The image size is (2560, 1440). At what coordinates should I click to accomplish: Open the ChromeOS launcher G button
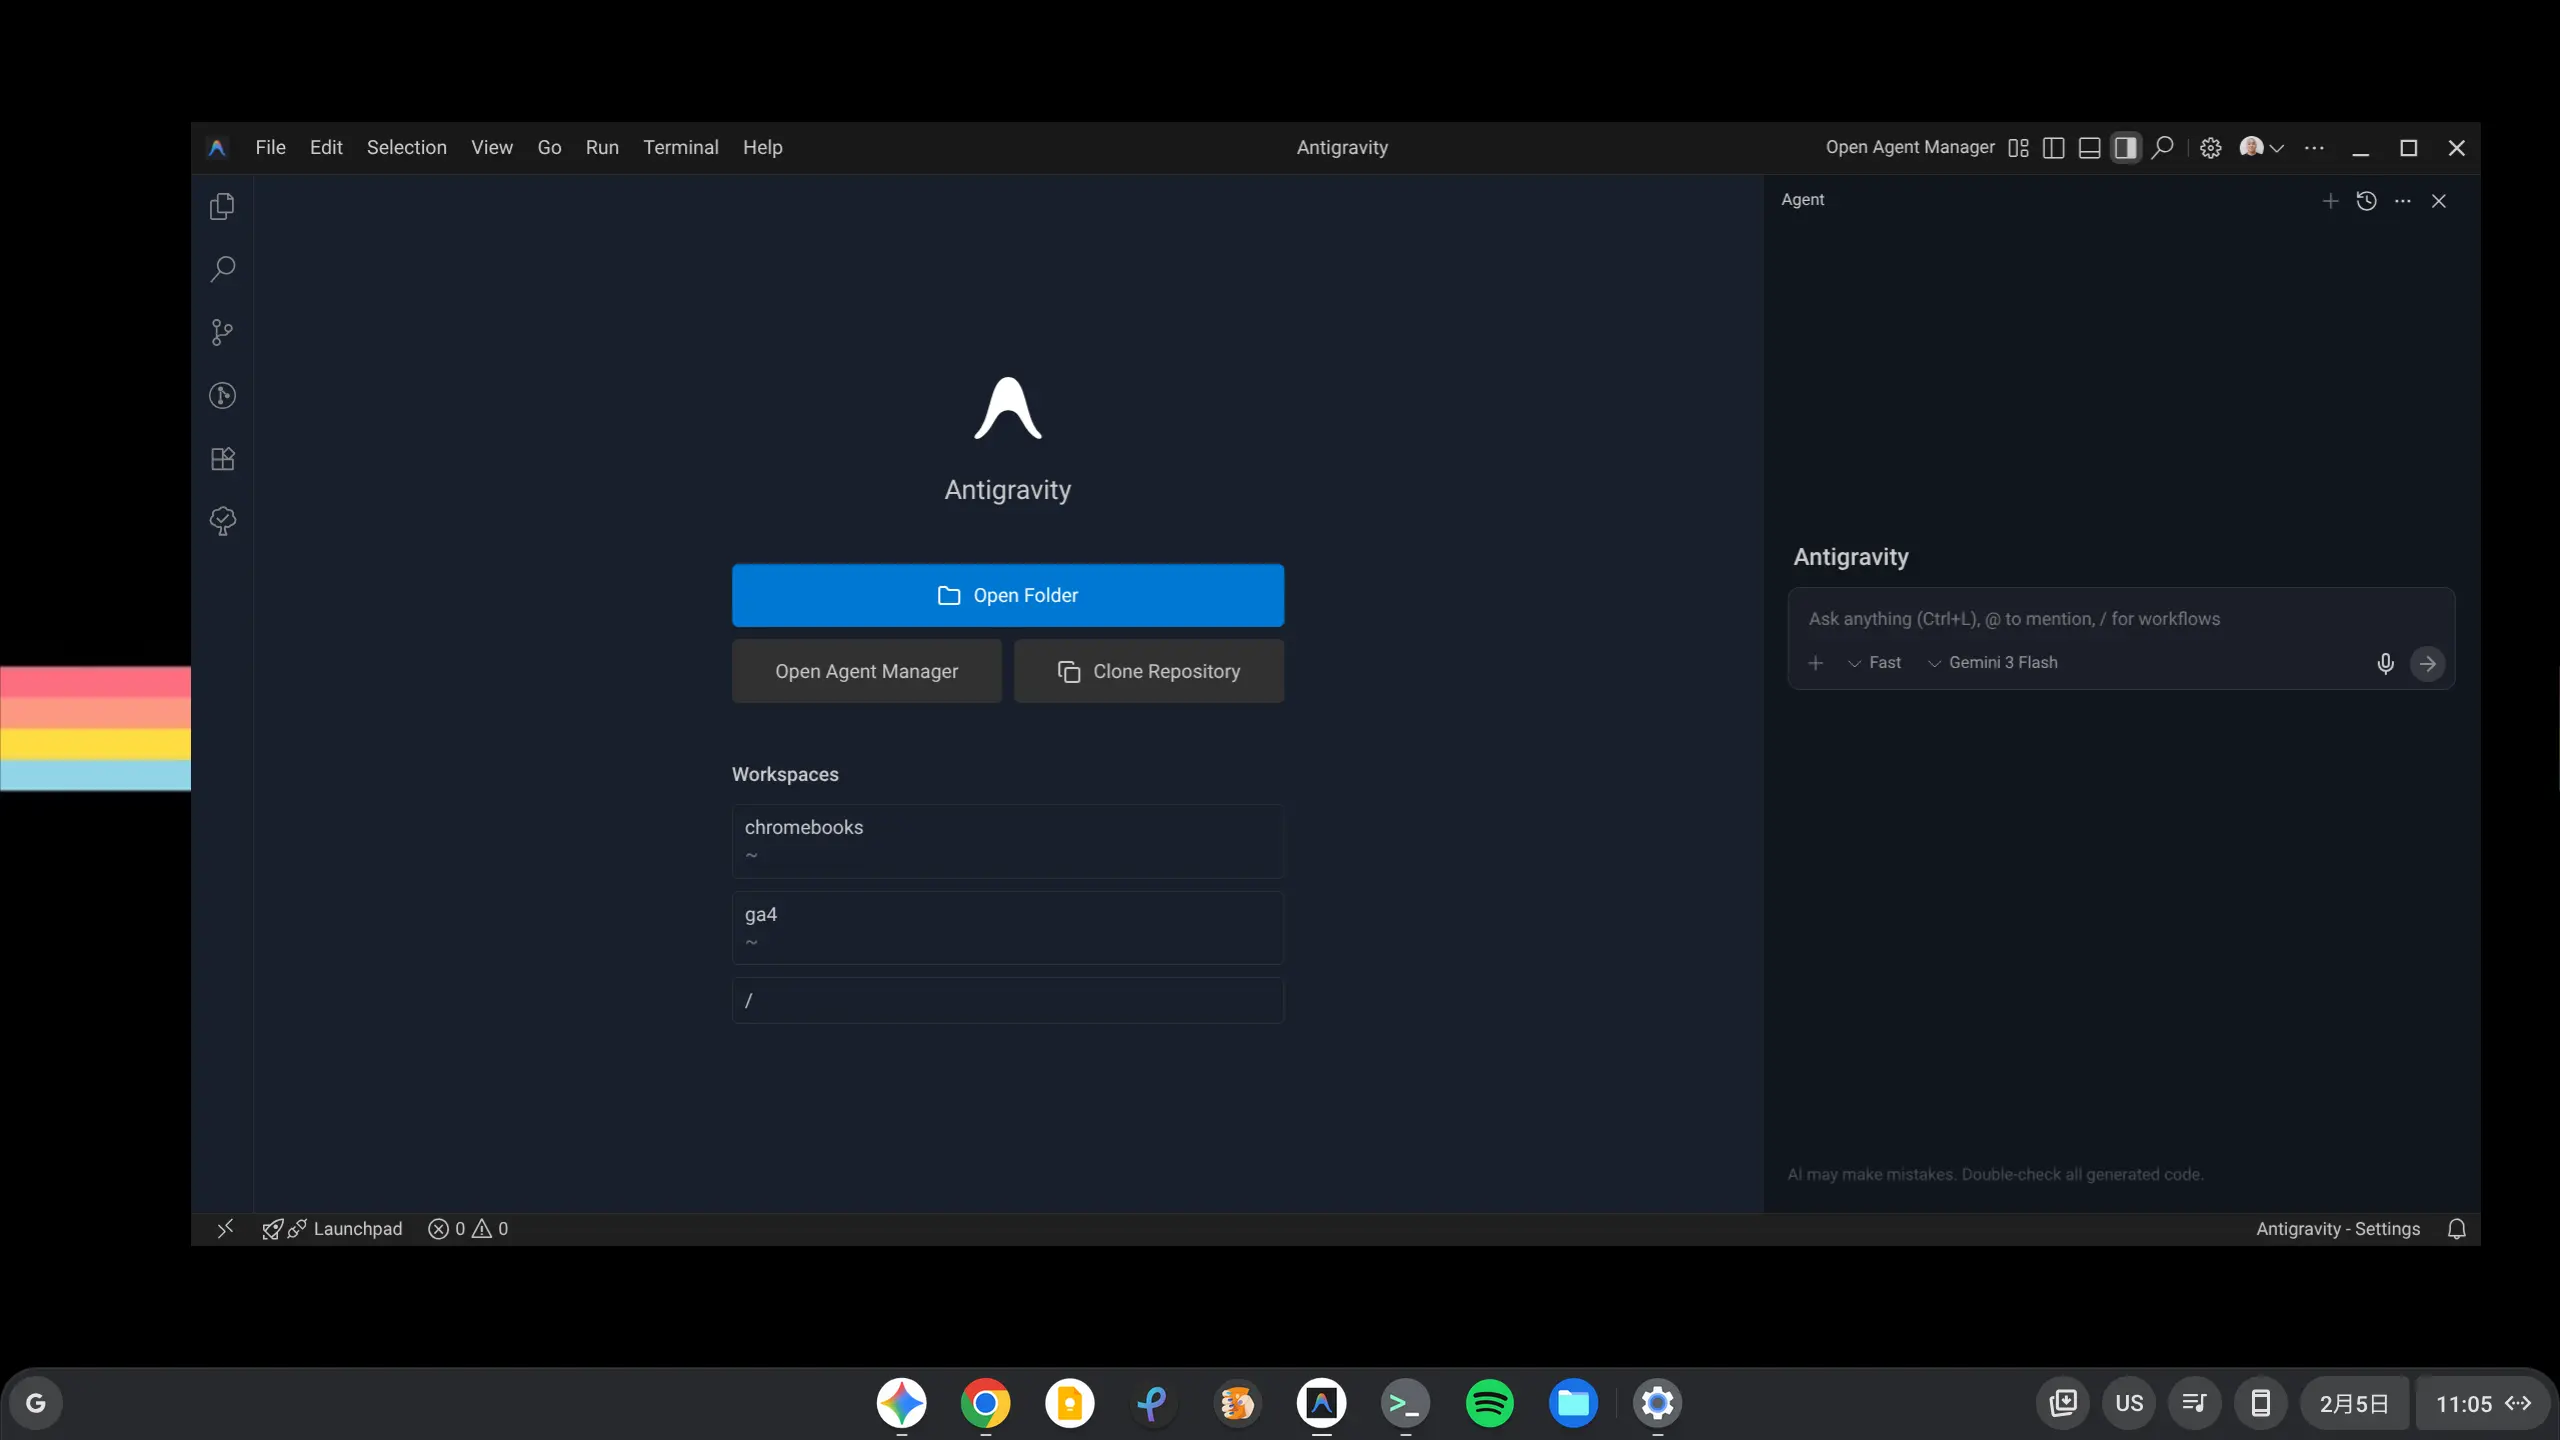[36, 1403]
